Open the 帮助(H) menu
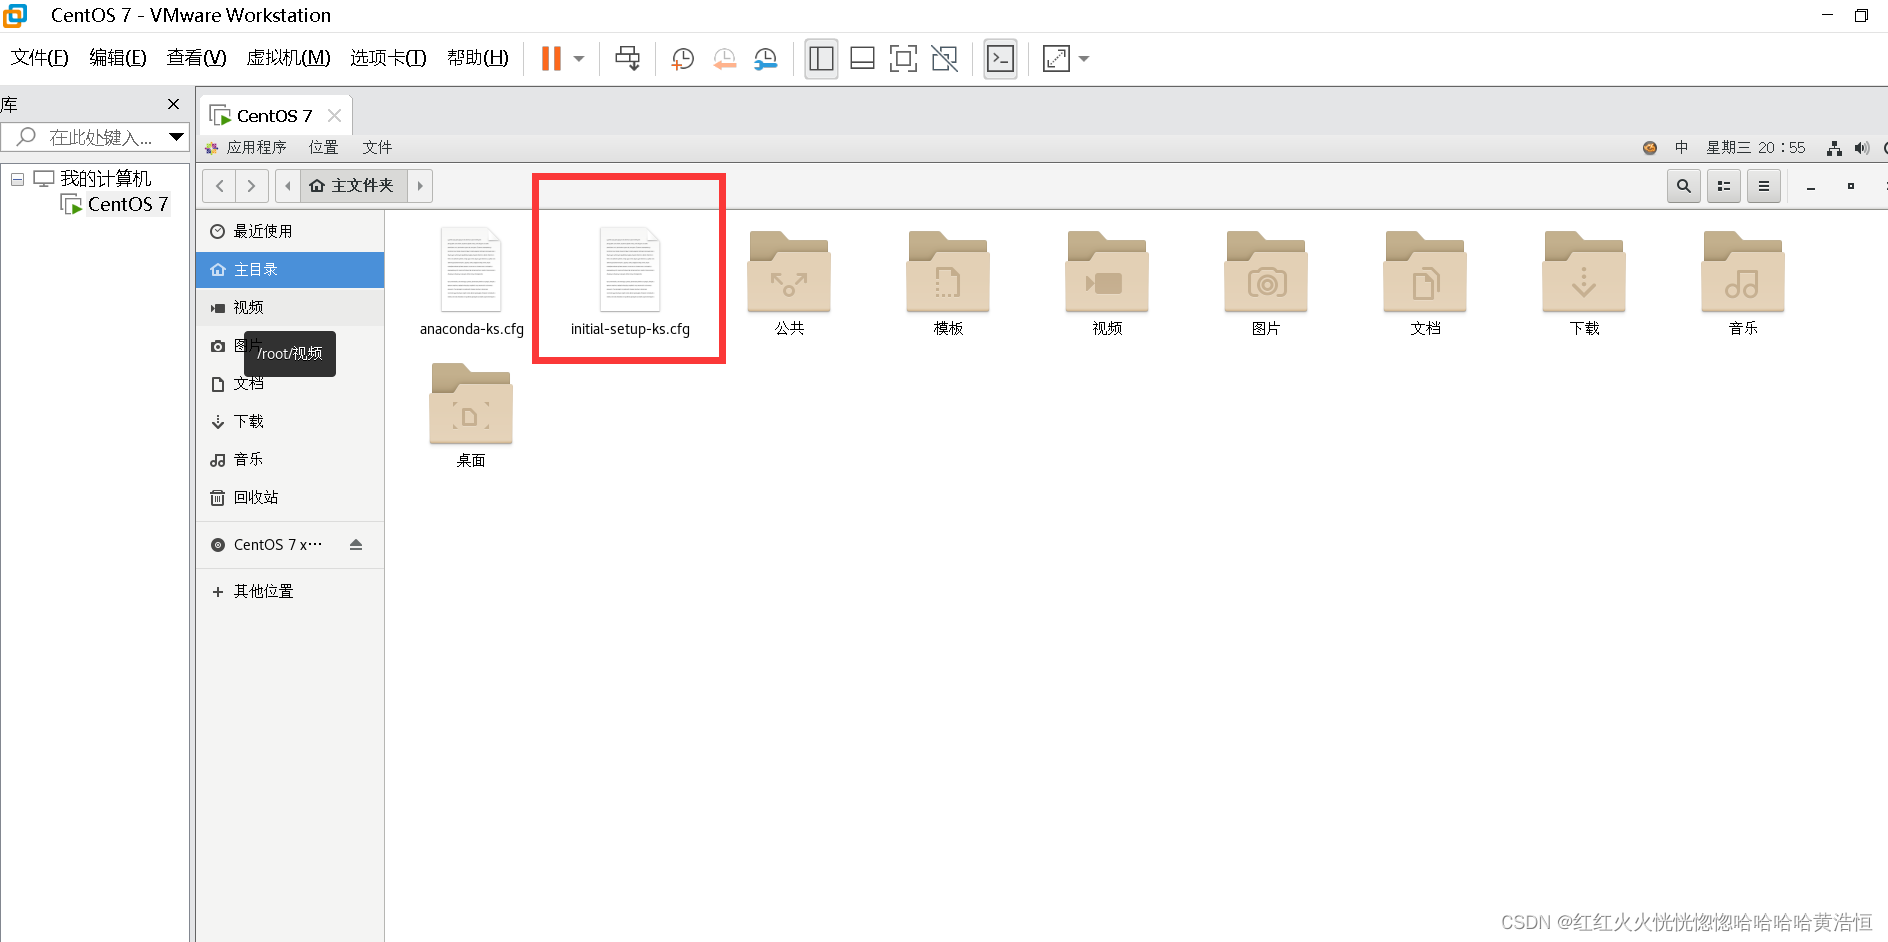Viewport: 1888px width, 942px height. (x=478, y=58)
